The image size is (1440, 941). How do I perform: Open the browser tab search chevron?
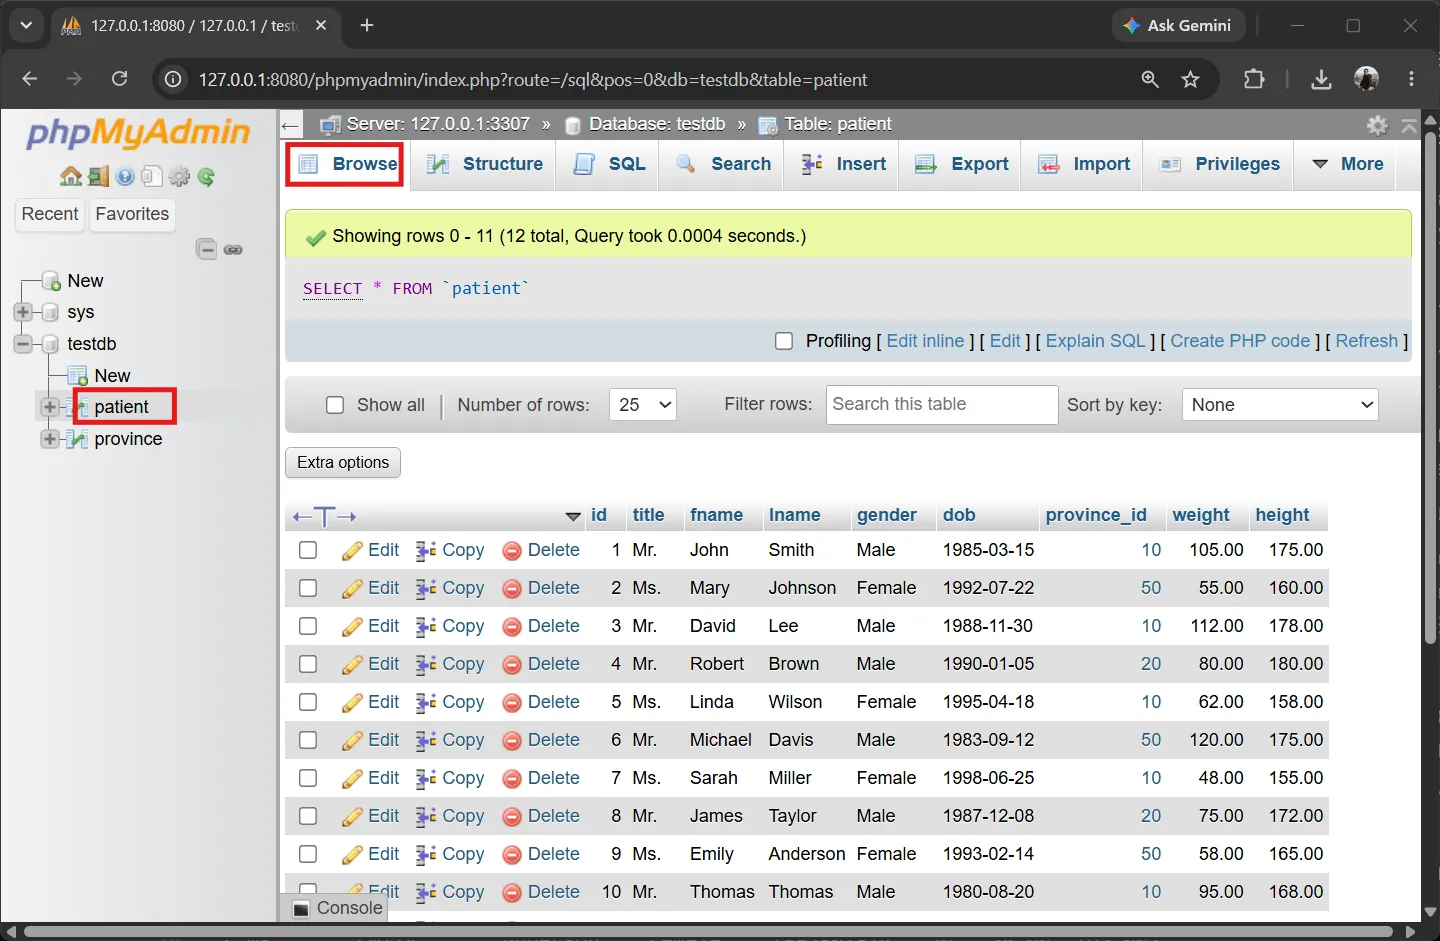coord(26,25)
